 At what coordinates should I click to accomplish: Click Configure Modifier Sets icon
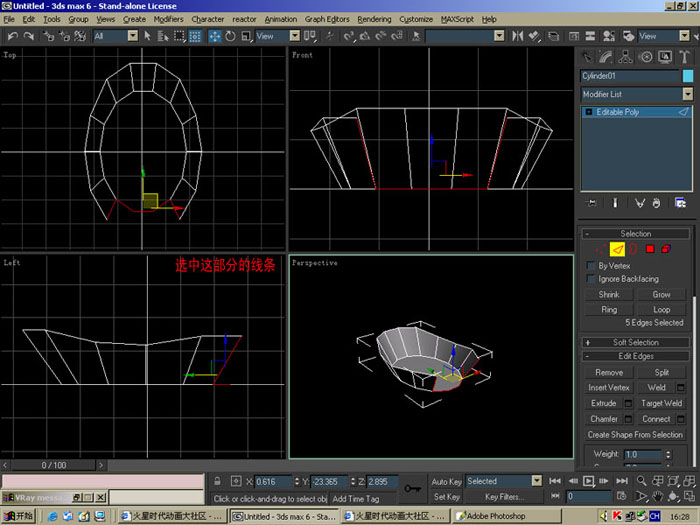[680, 203]
